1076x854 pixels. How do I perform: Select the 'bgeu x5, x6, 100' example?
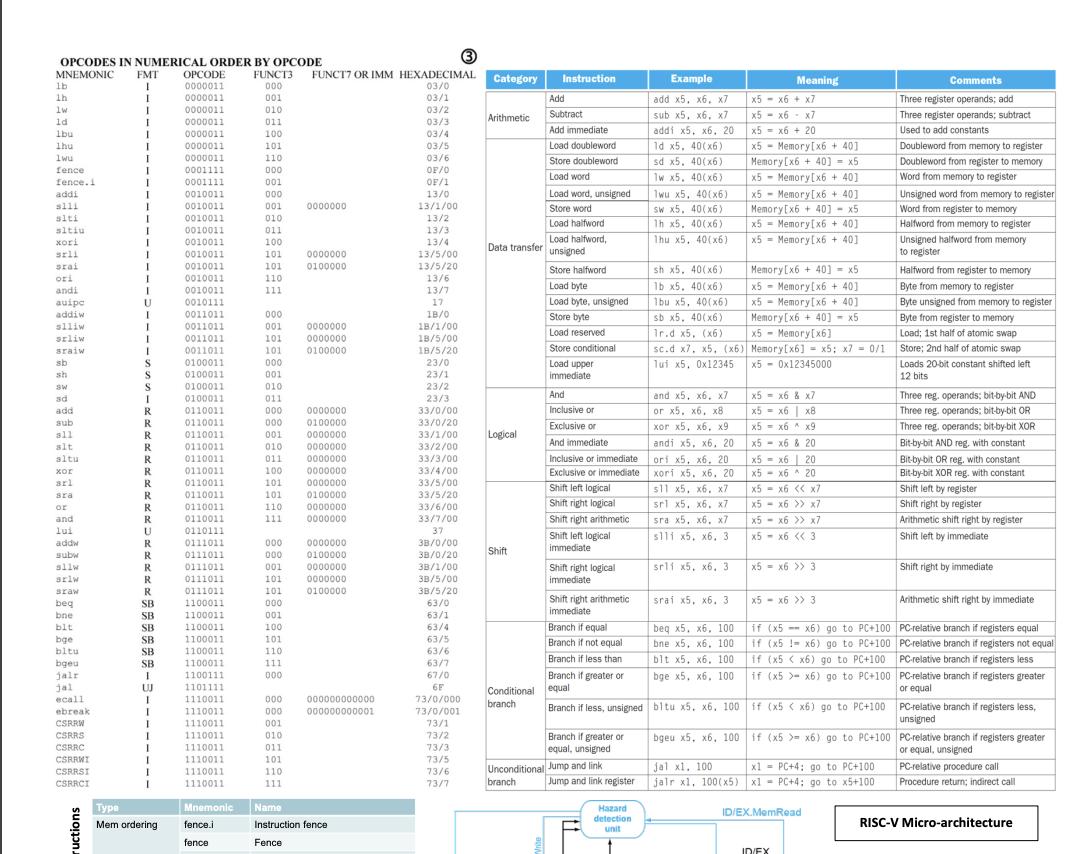point(696,738)
